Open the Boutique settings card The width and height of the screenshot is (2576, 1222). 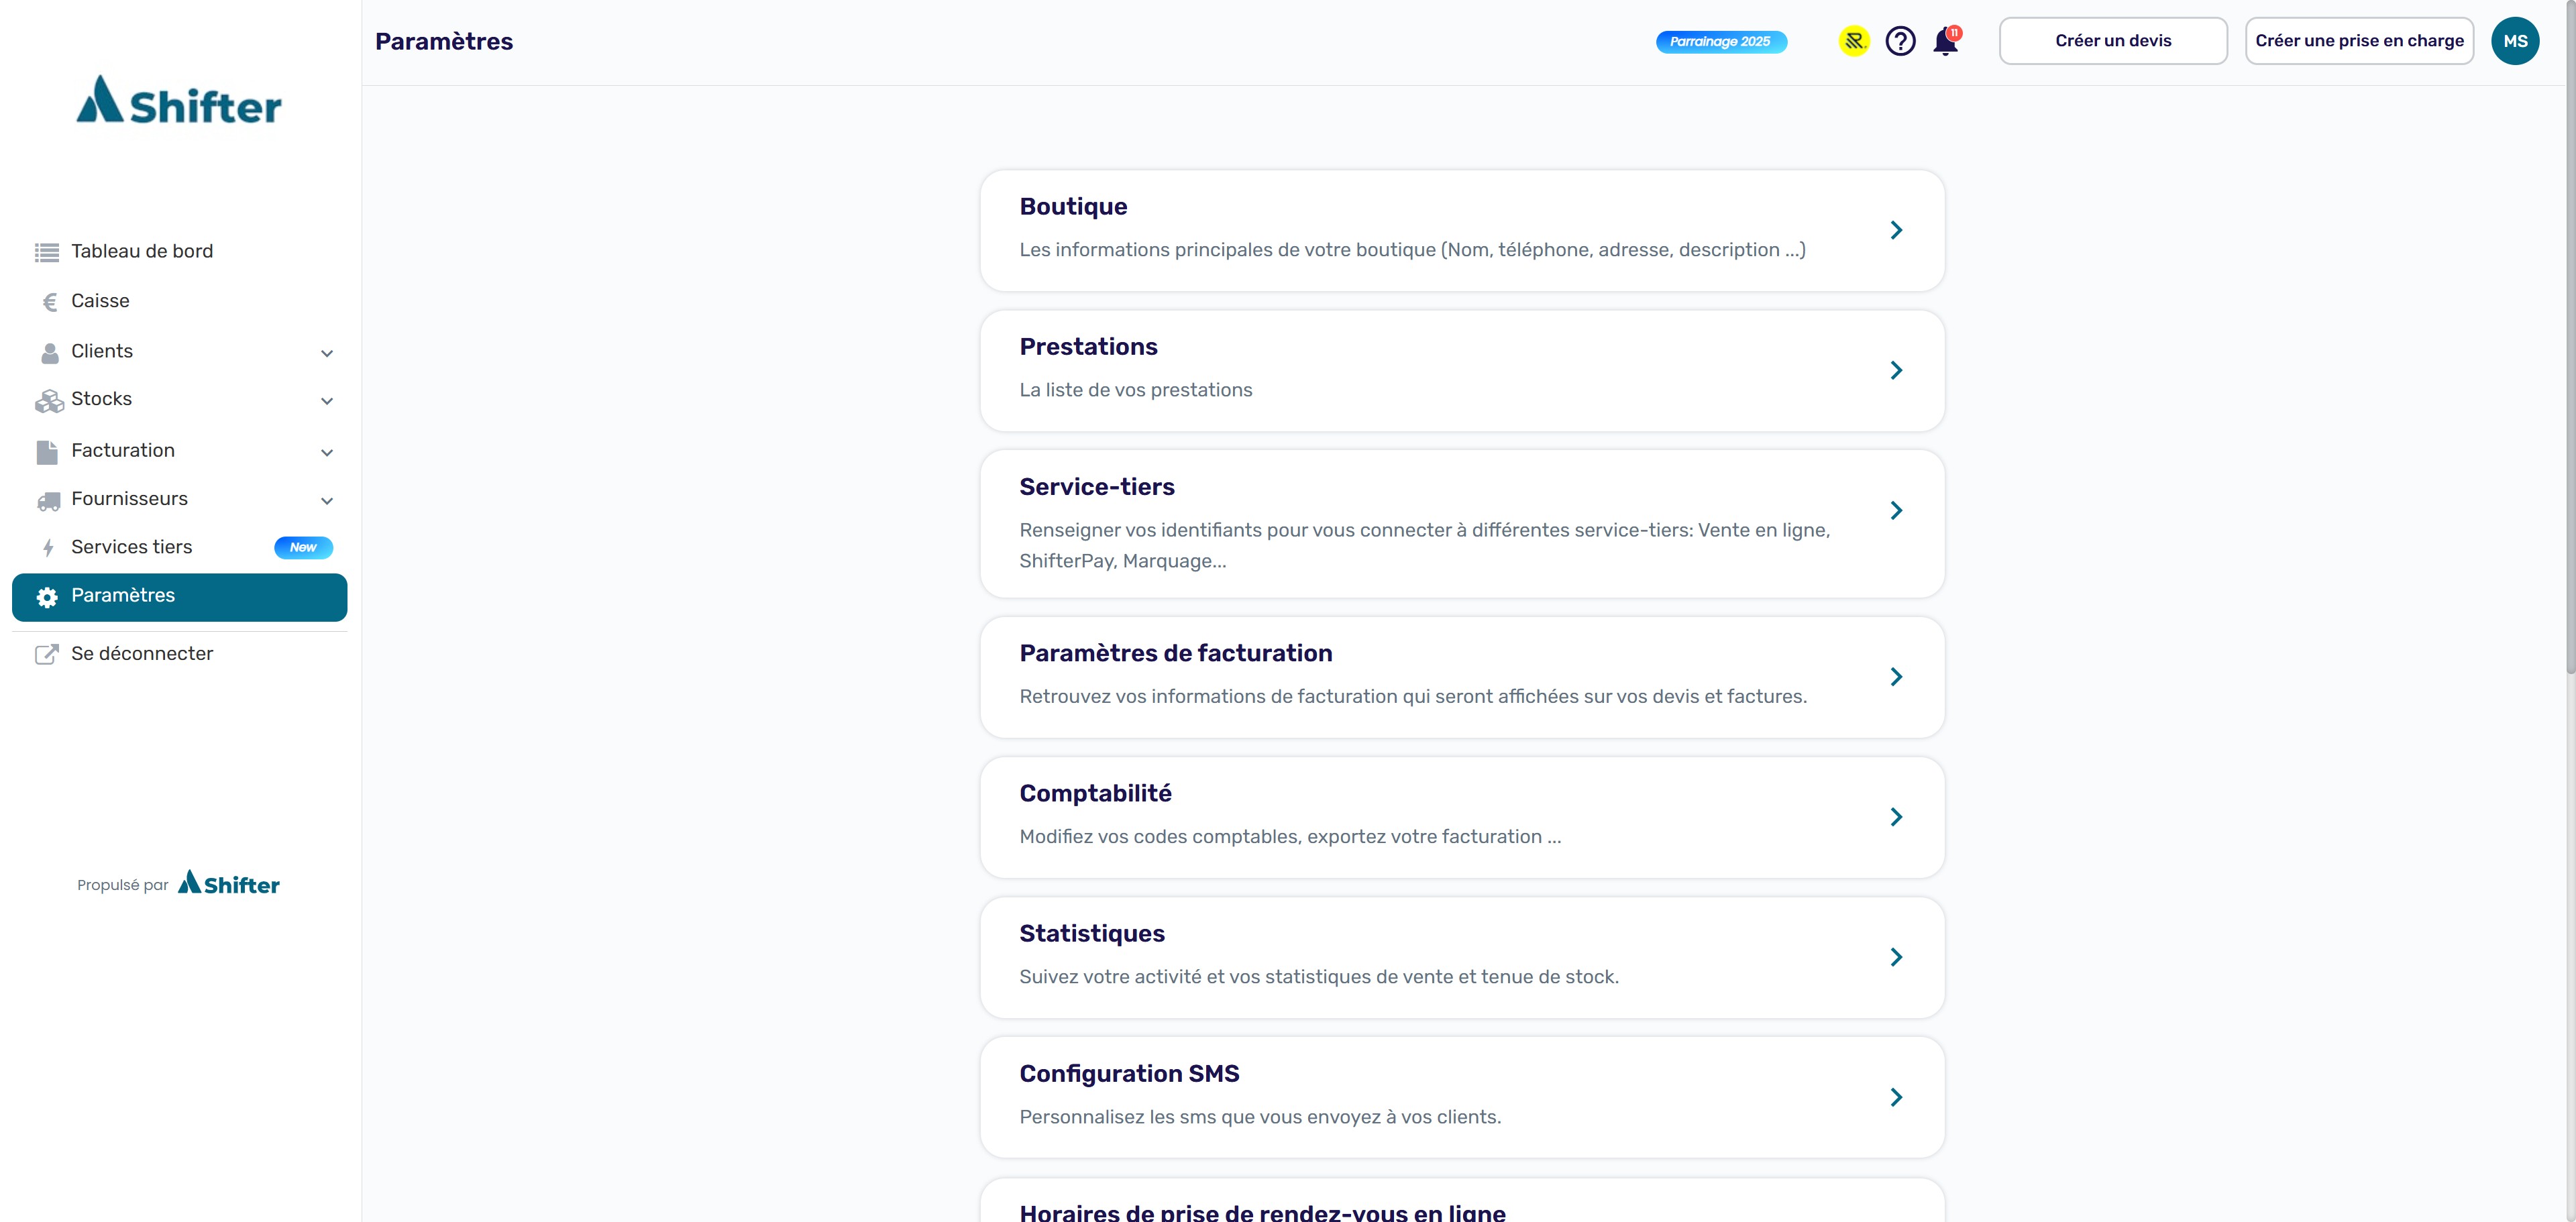click(1461, 230)
